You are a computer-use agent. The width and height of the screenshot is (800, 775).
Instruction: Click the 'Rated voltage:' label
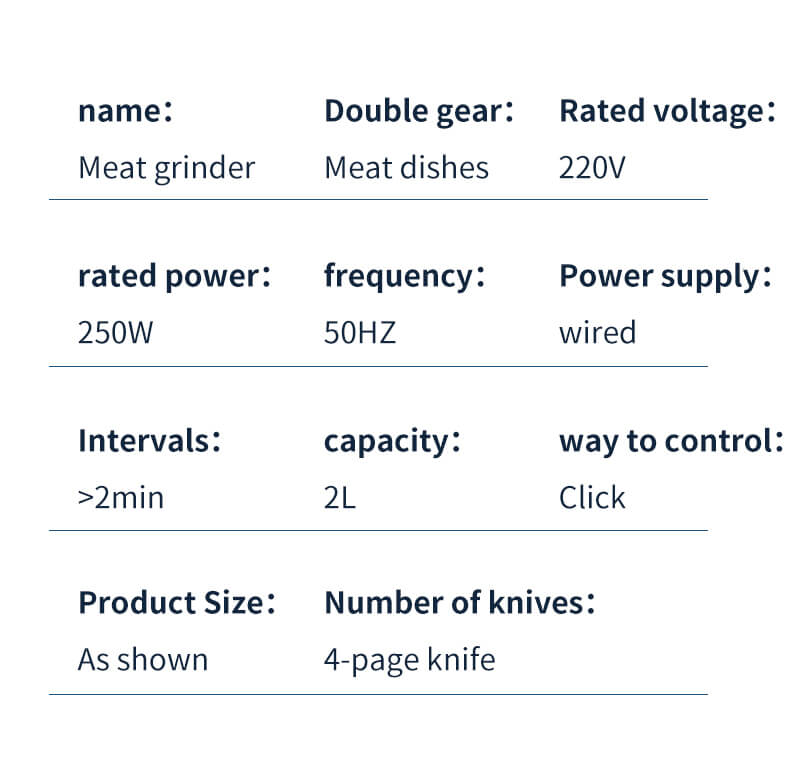667,111
